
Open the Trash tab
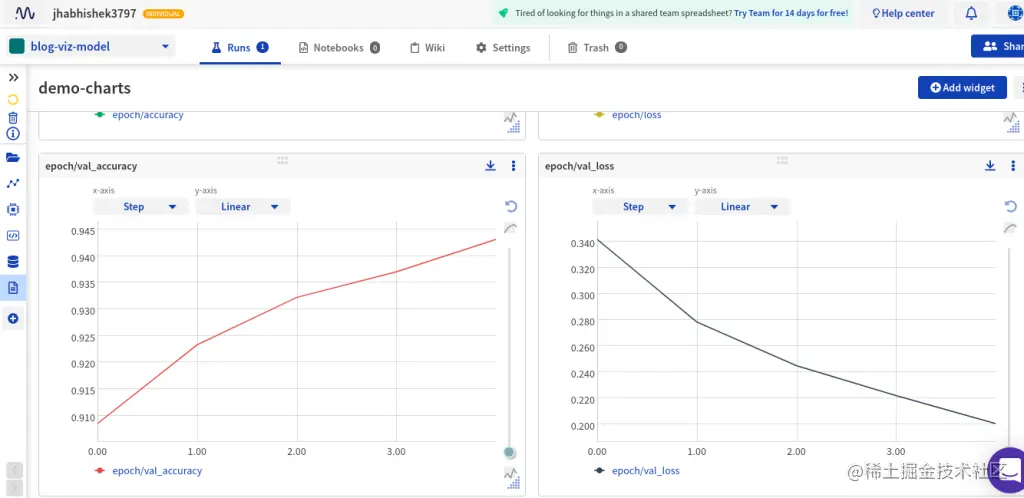point(597,48)
